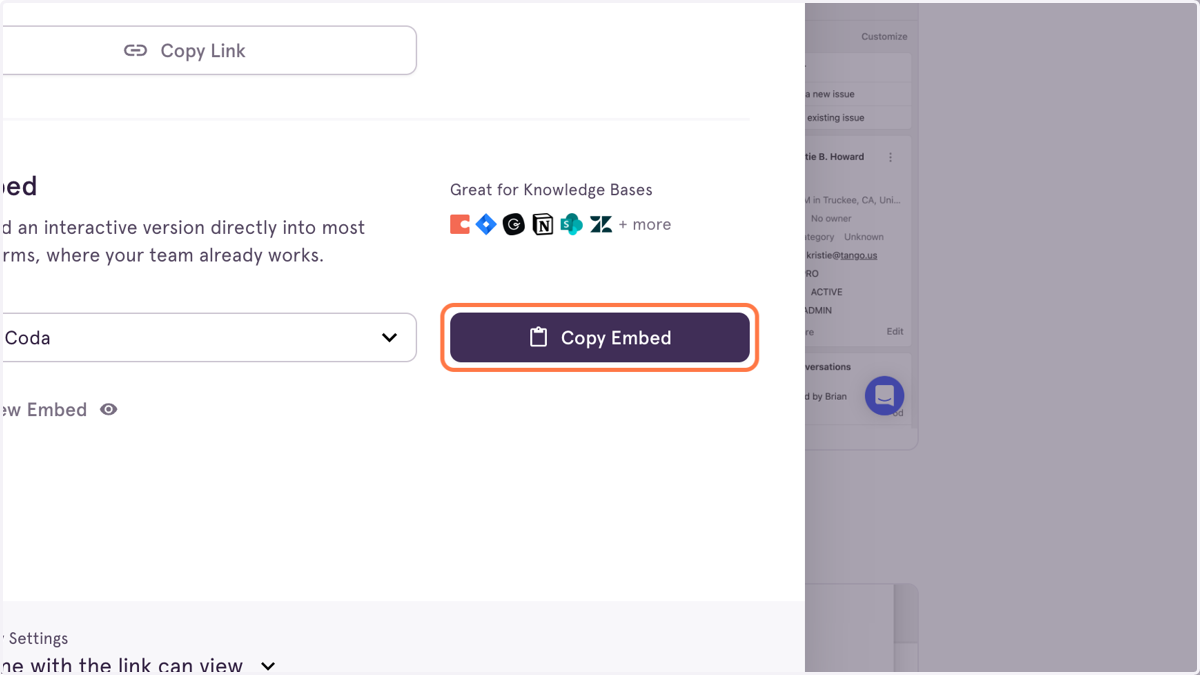Click the Coda knowledge base icon
Image resolution: width=1200 pixels, height=675 pixels.
(x=460, y=224)
